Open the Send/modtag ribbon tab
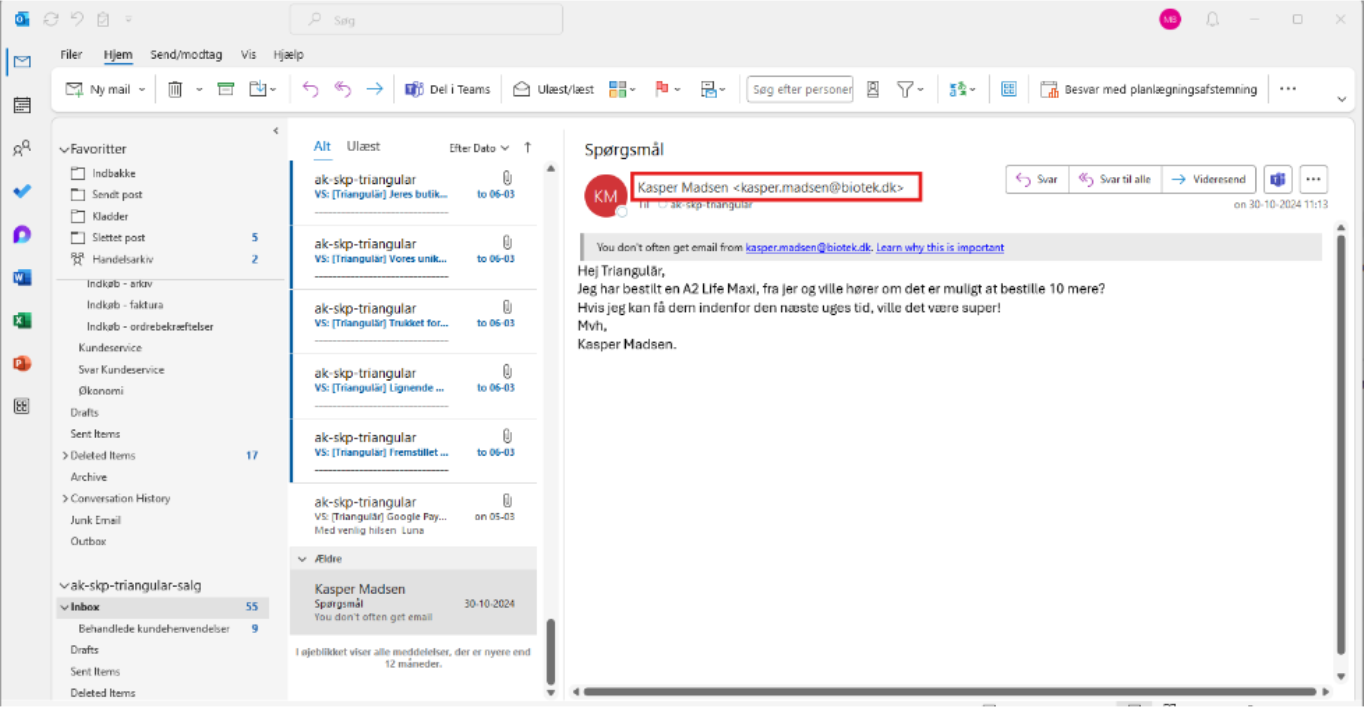 coord(186,55)
